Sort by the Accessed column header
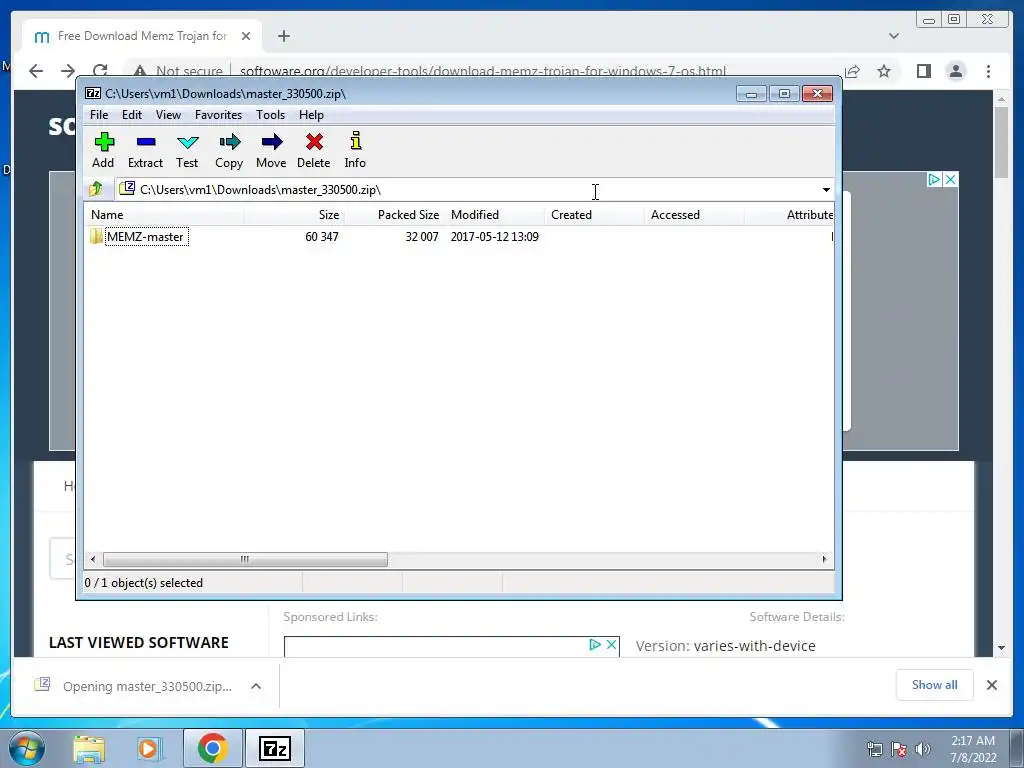This screenshot has width=1024, height=768. tap(694, 215)
